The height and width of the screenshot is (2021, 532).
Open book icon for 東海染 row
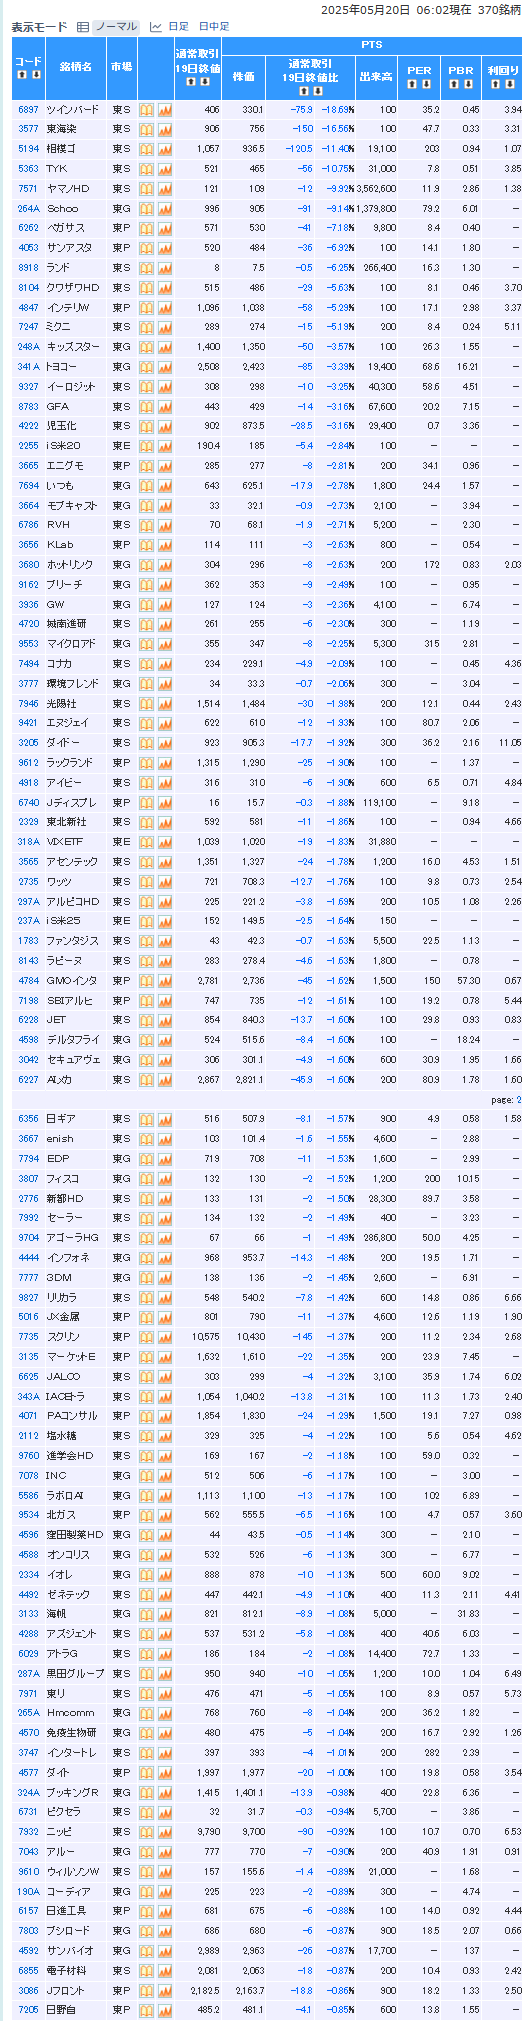[x=146, y=129]
